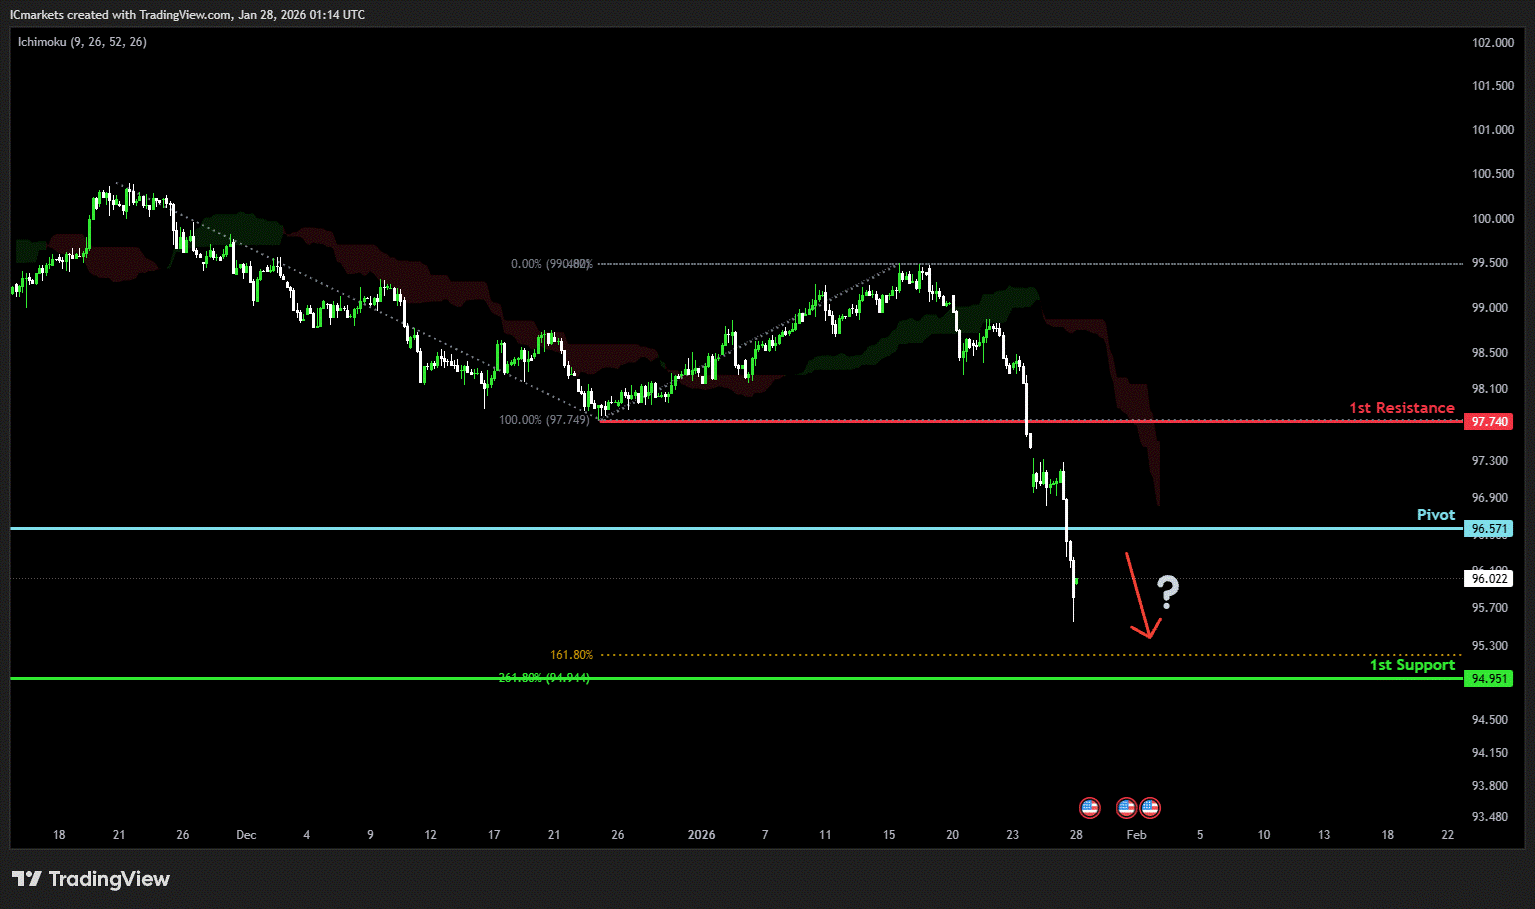Select the Ichimoku (9, 26, 52, 26) indicator label

pos(82,42)
